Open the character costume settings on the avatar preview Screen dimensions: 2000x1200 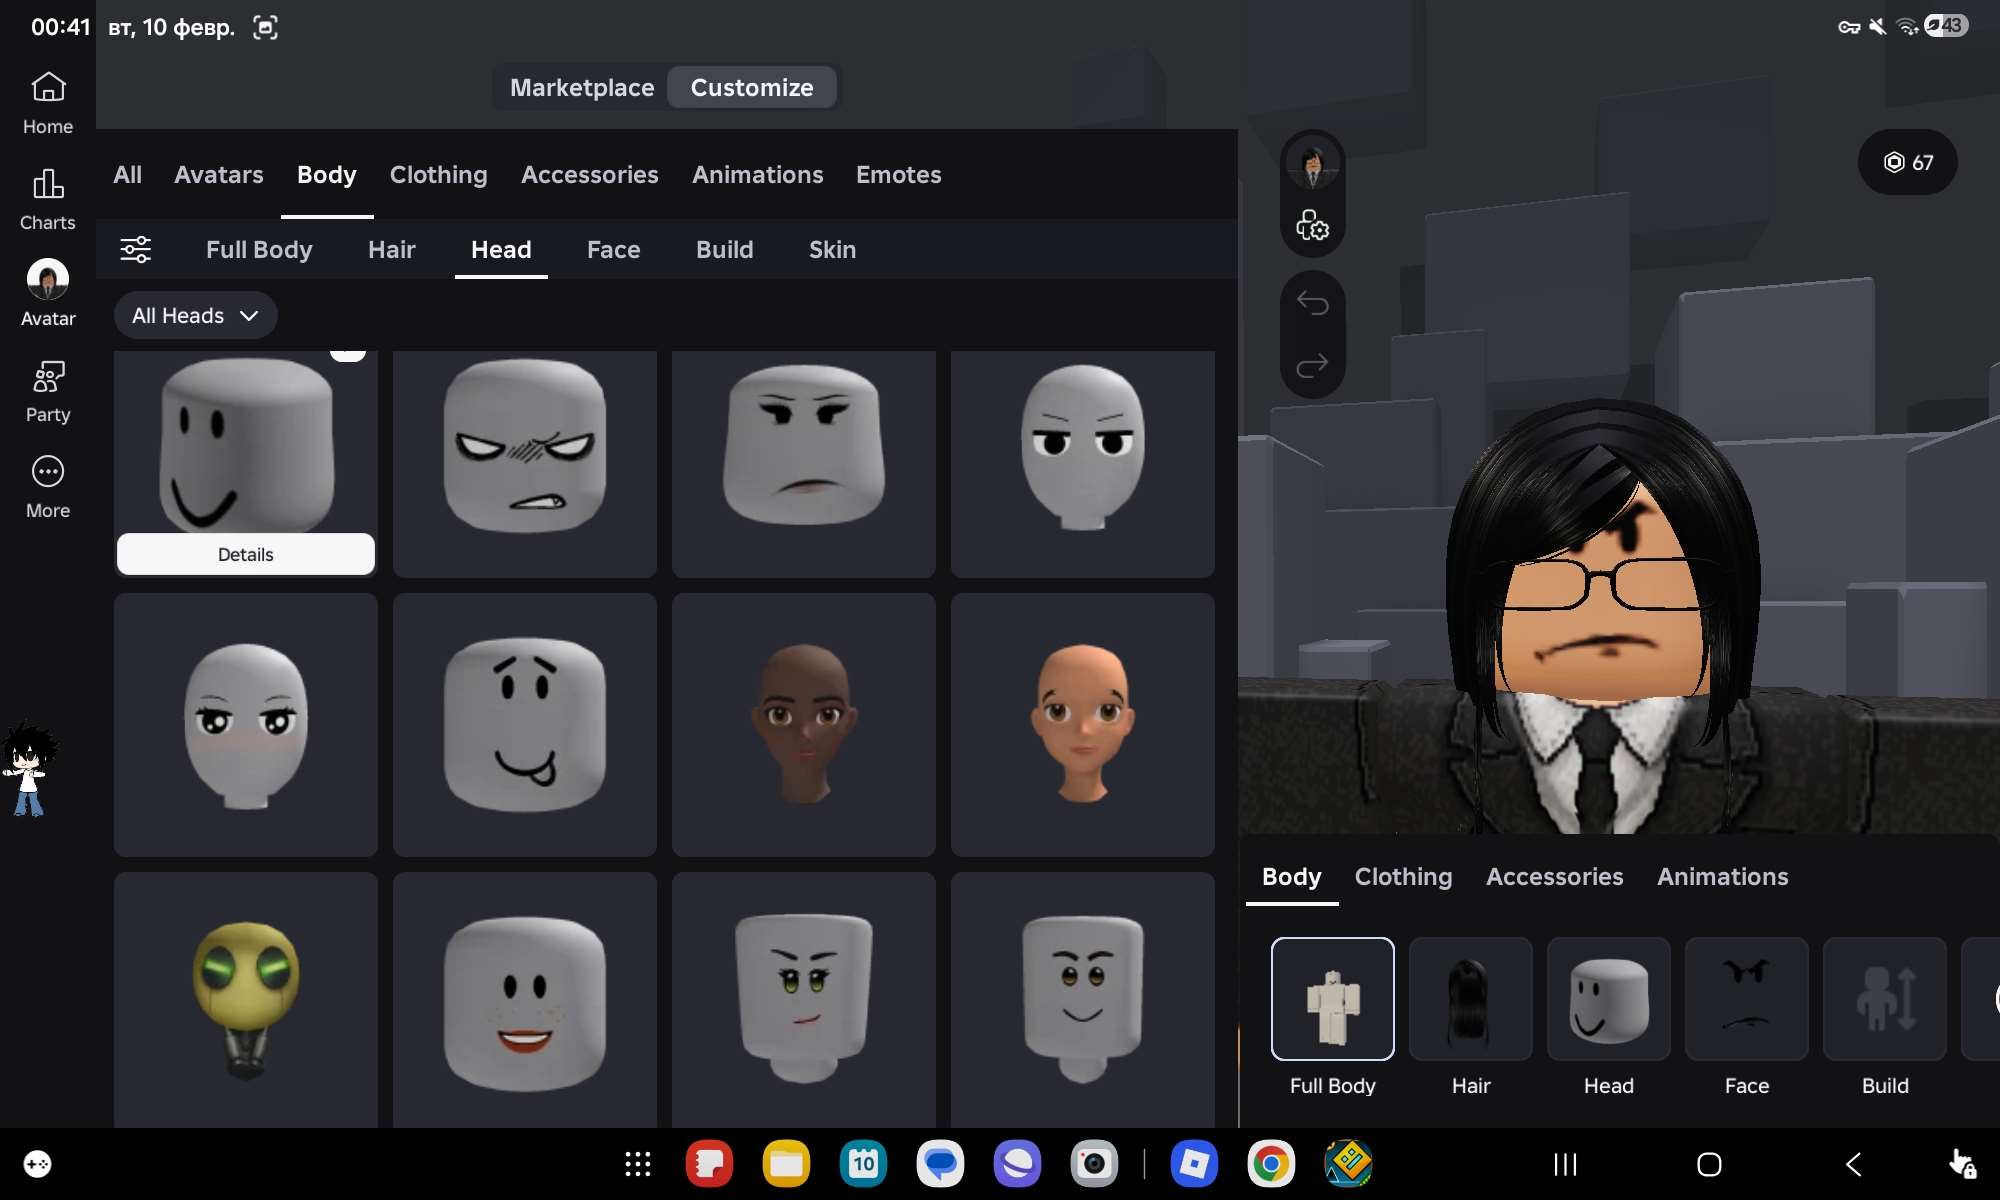tap(1313, 227)
